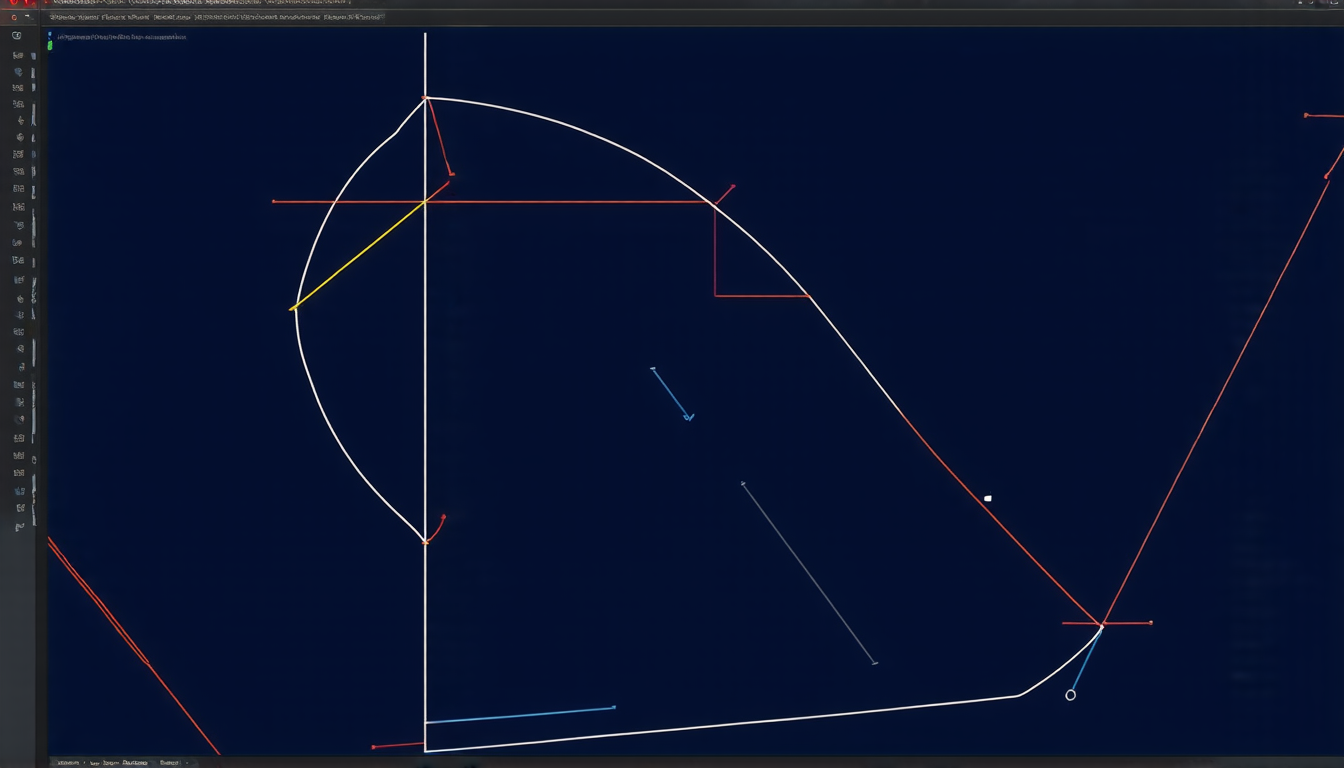Click the red application logo in the title bar
The height and width of the screenshot is (768, 1344).
[x=13, y=4]
